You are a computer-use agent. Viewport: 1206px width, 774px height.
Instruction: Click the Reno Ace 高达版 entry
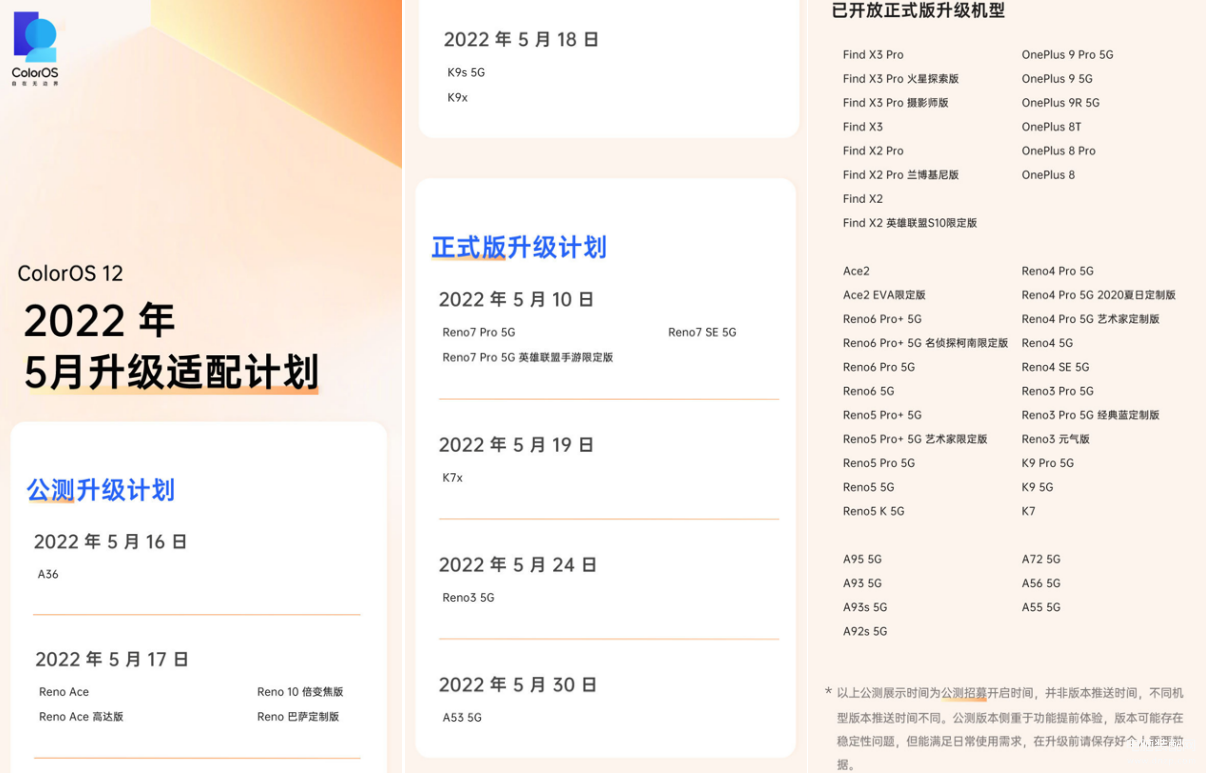(x=81, y=717)
